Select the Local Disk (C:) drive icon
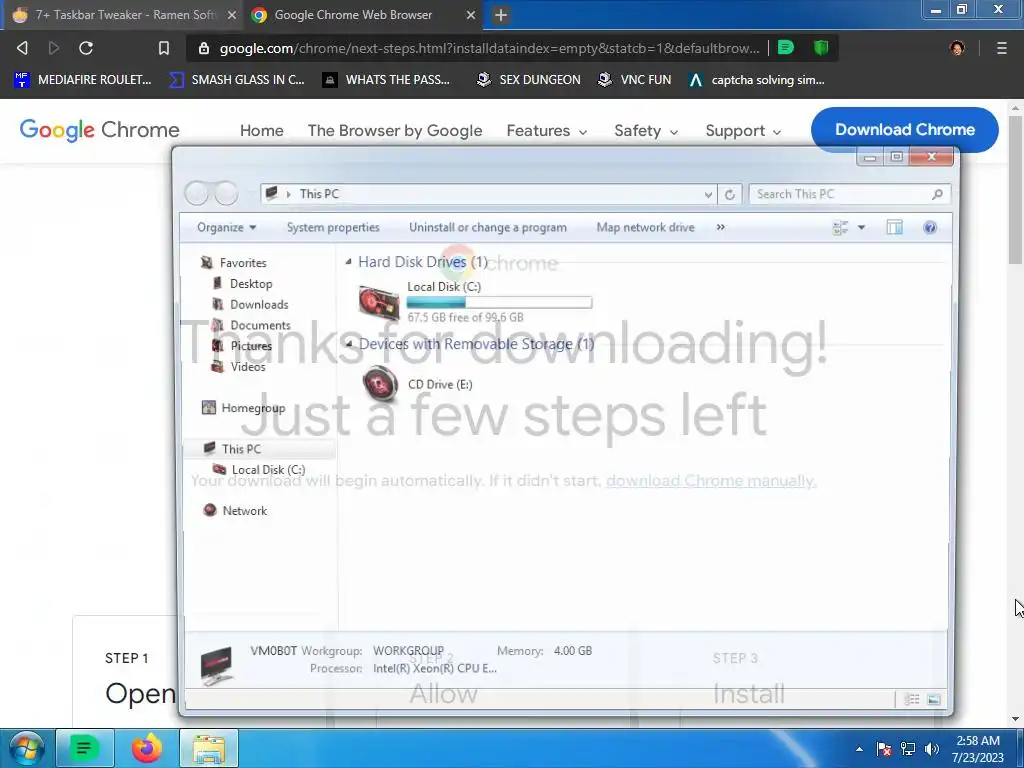This screenshot has width=1024, height=768. [x=379, y=303]
